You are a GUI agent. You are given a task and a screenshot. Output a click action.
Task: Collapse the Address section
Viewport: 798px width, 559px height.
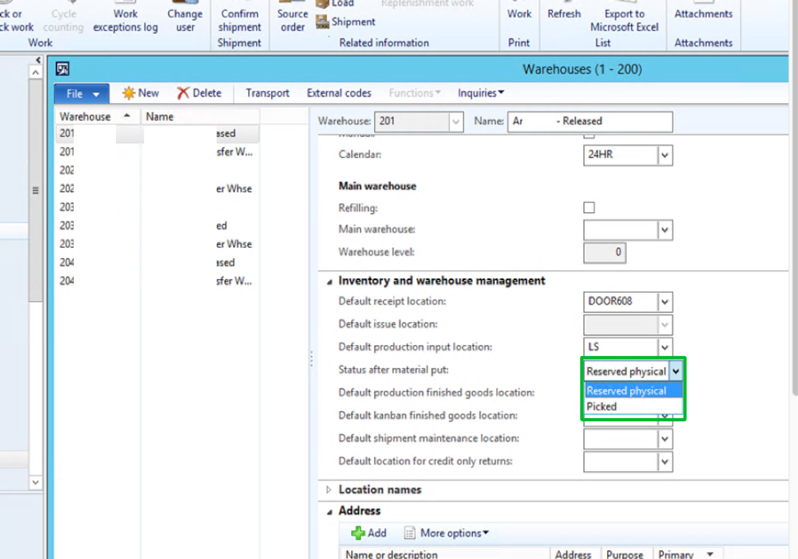329,512
